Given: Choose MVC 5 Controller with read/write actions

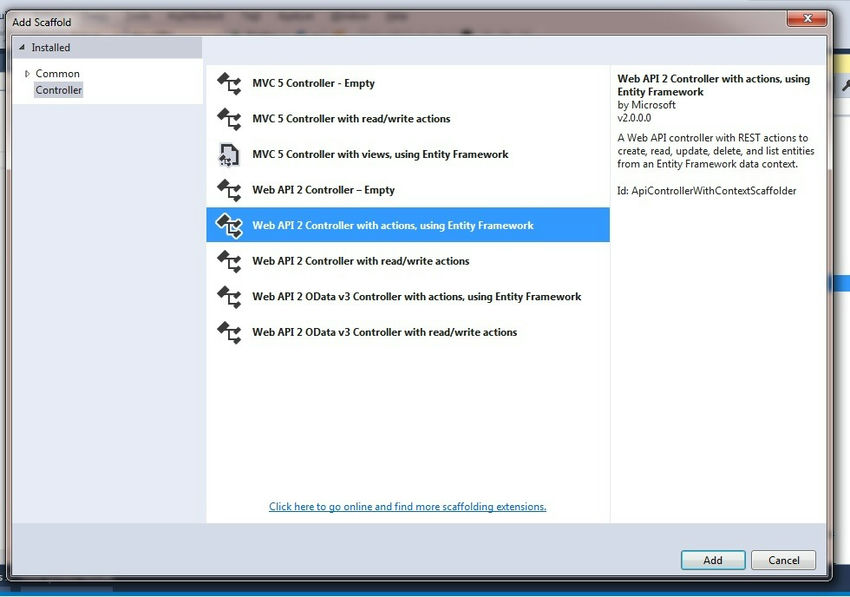Looking at the screenshot, I should (408, 119).
